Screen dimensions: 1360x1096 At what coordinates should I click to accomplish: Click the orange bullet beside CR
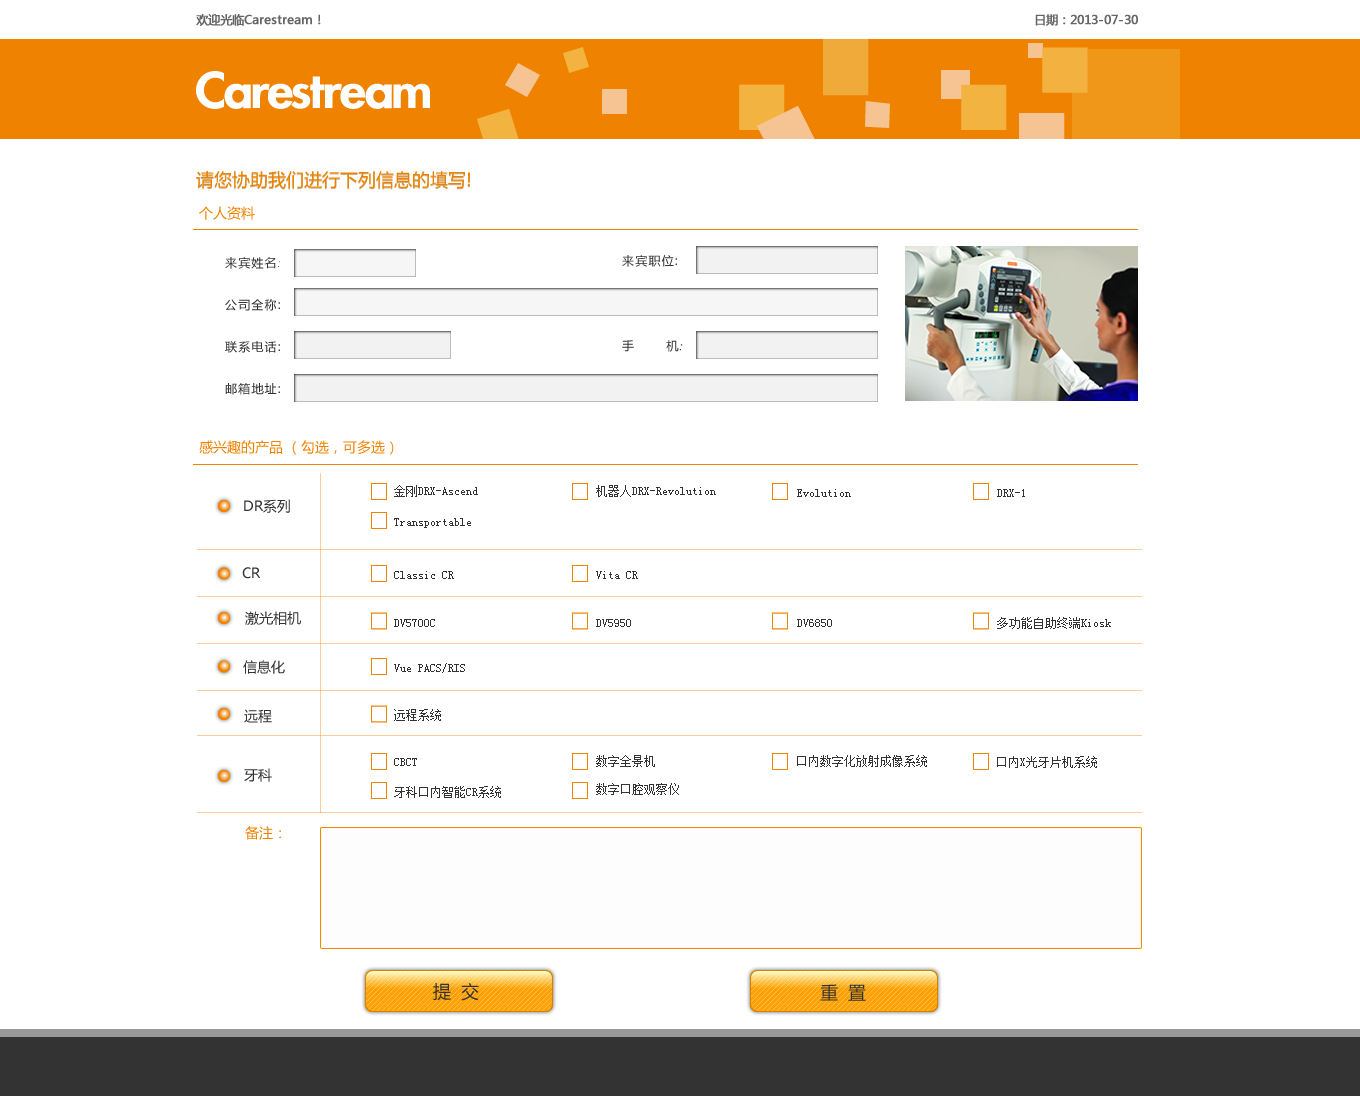[x=224, y=573]
